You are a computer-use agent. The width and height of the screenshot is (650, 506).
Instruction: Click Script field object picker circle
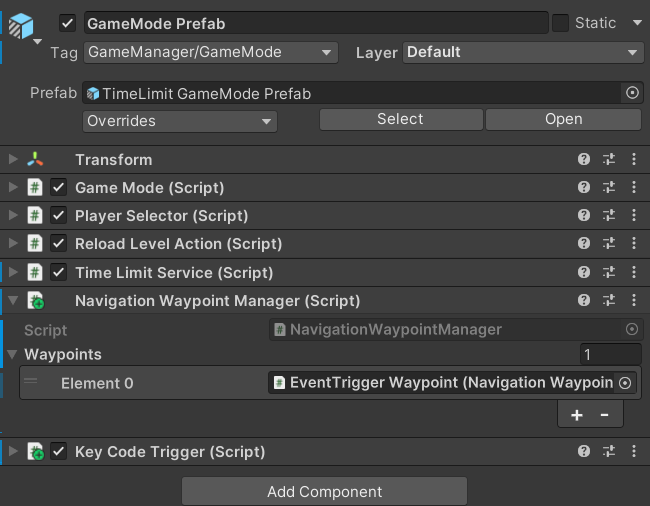click(632, 329)
